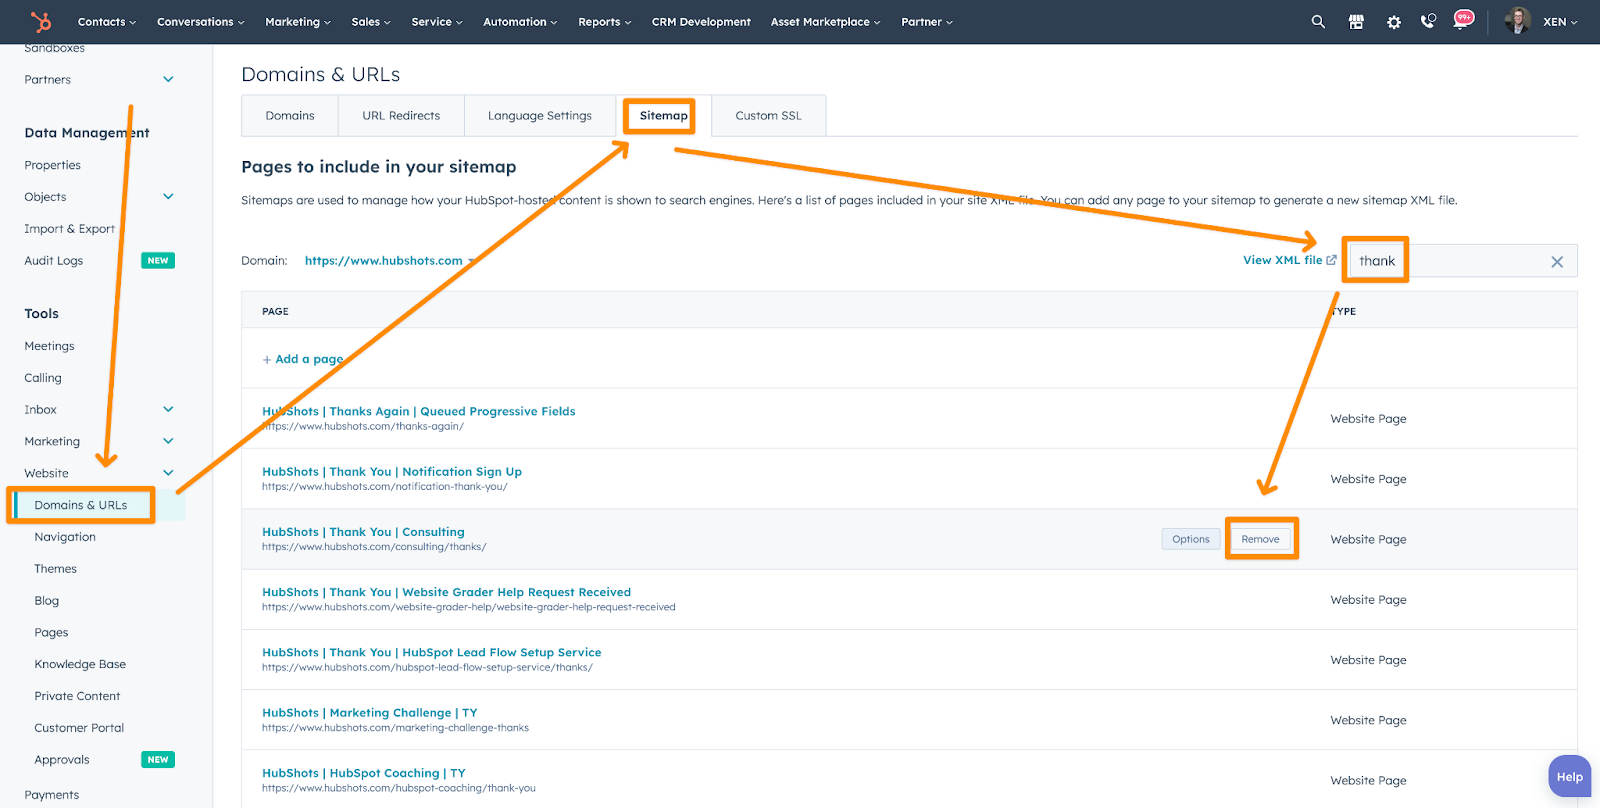
Task: Click the user avatar picture
Action: pos(1517,21)
